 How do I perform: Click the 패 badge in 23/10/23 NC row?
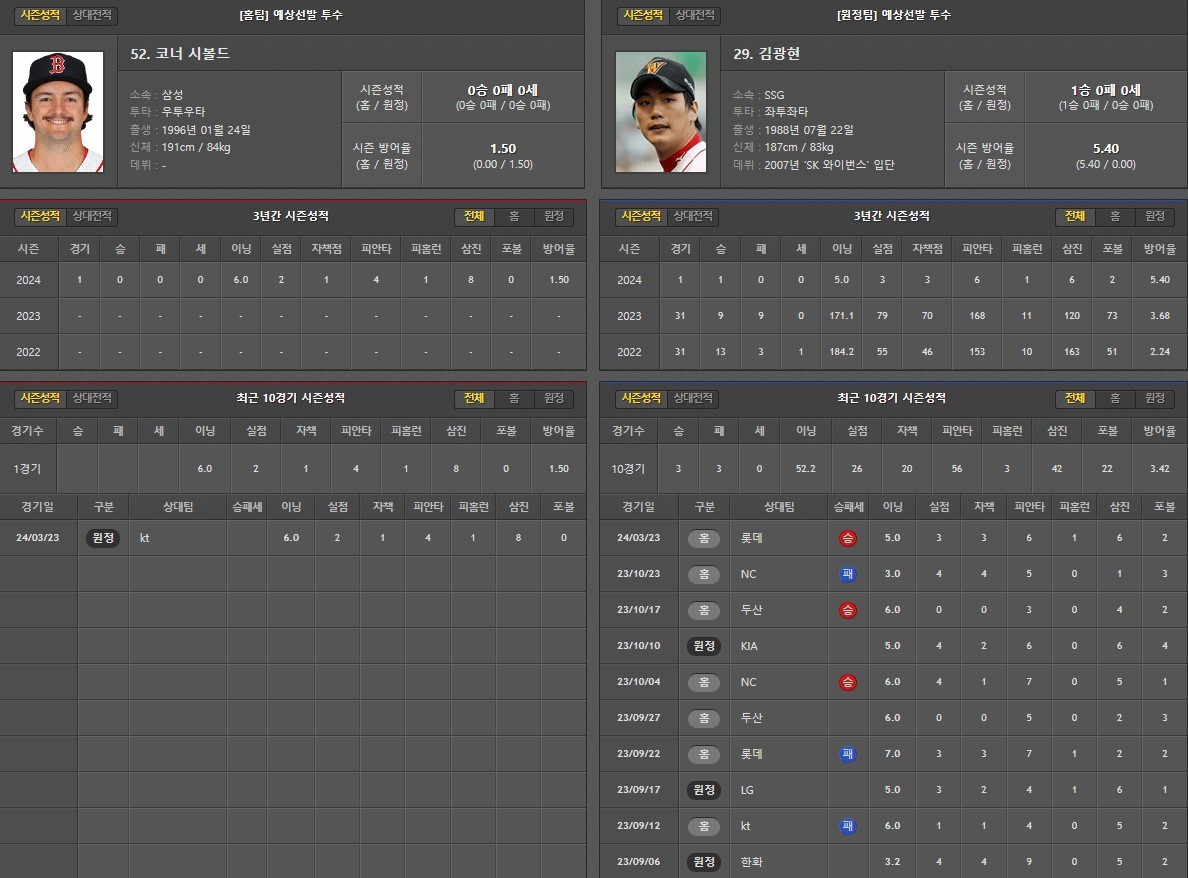click(x=847, y=574)
